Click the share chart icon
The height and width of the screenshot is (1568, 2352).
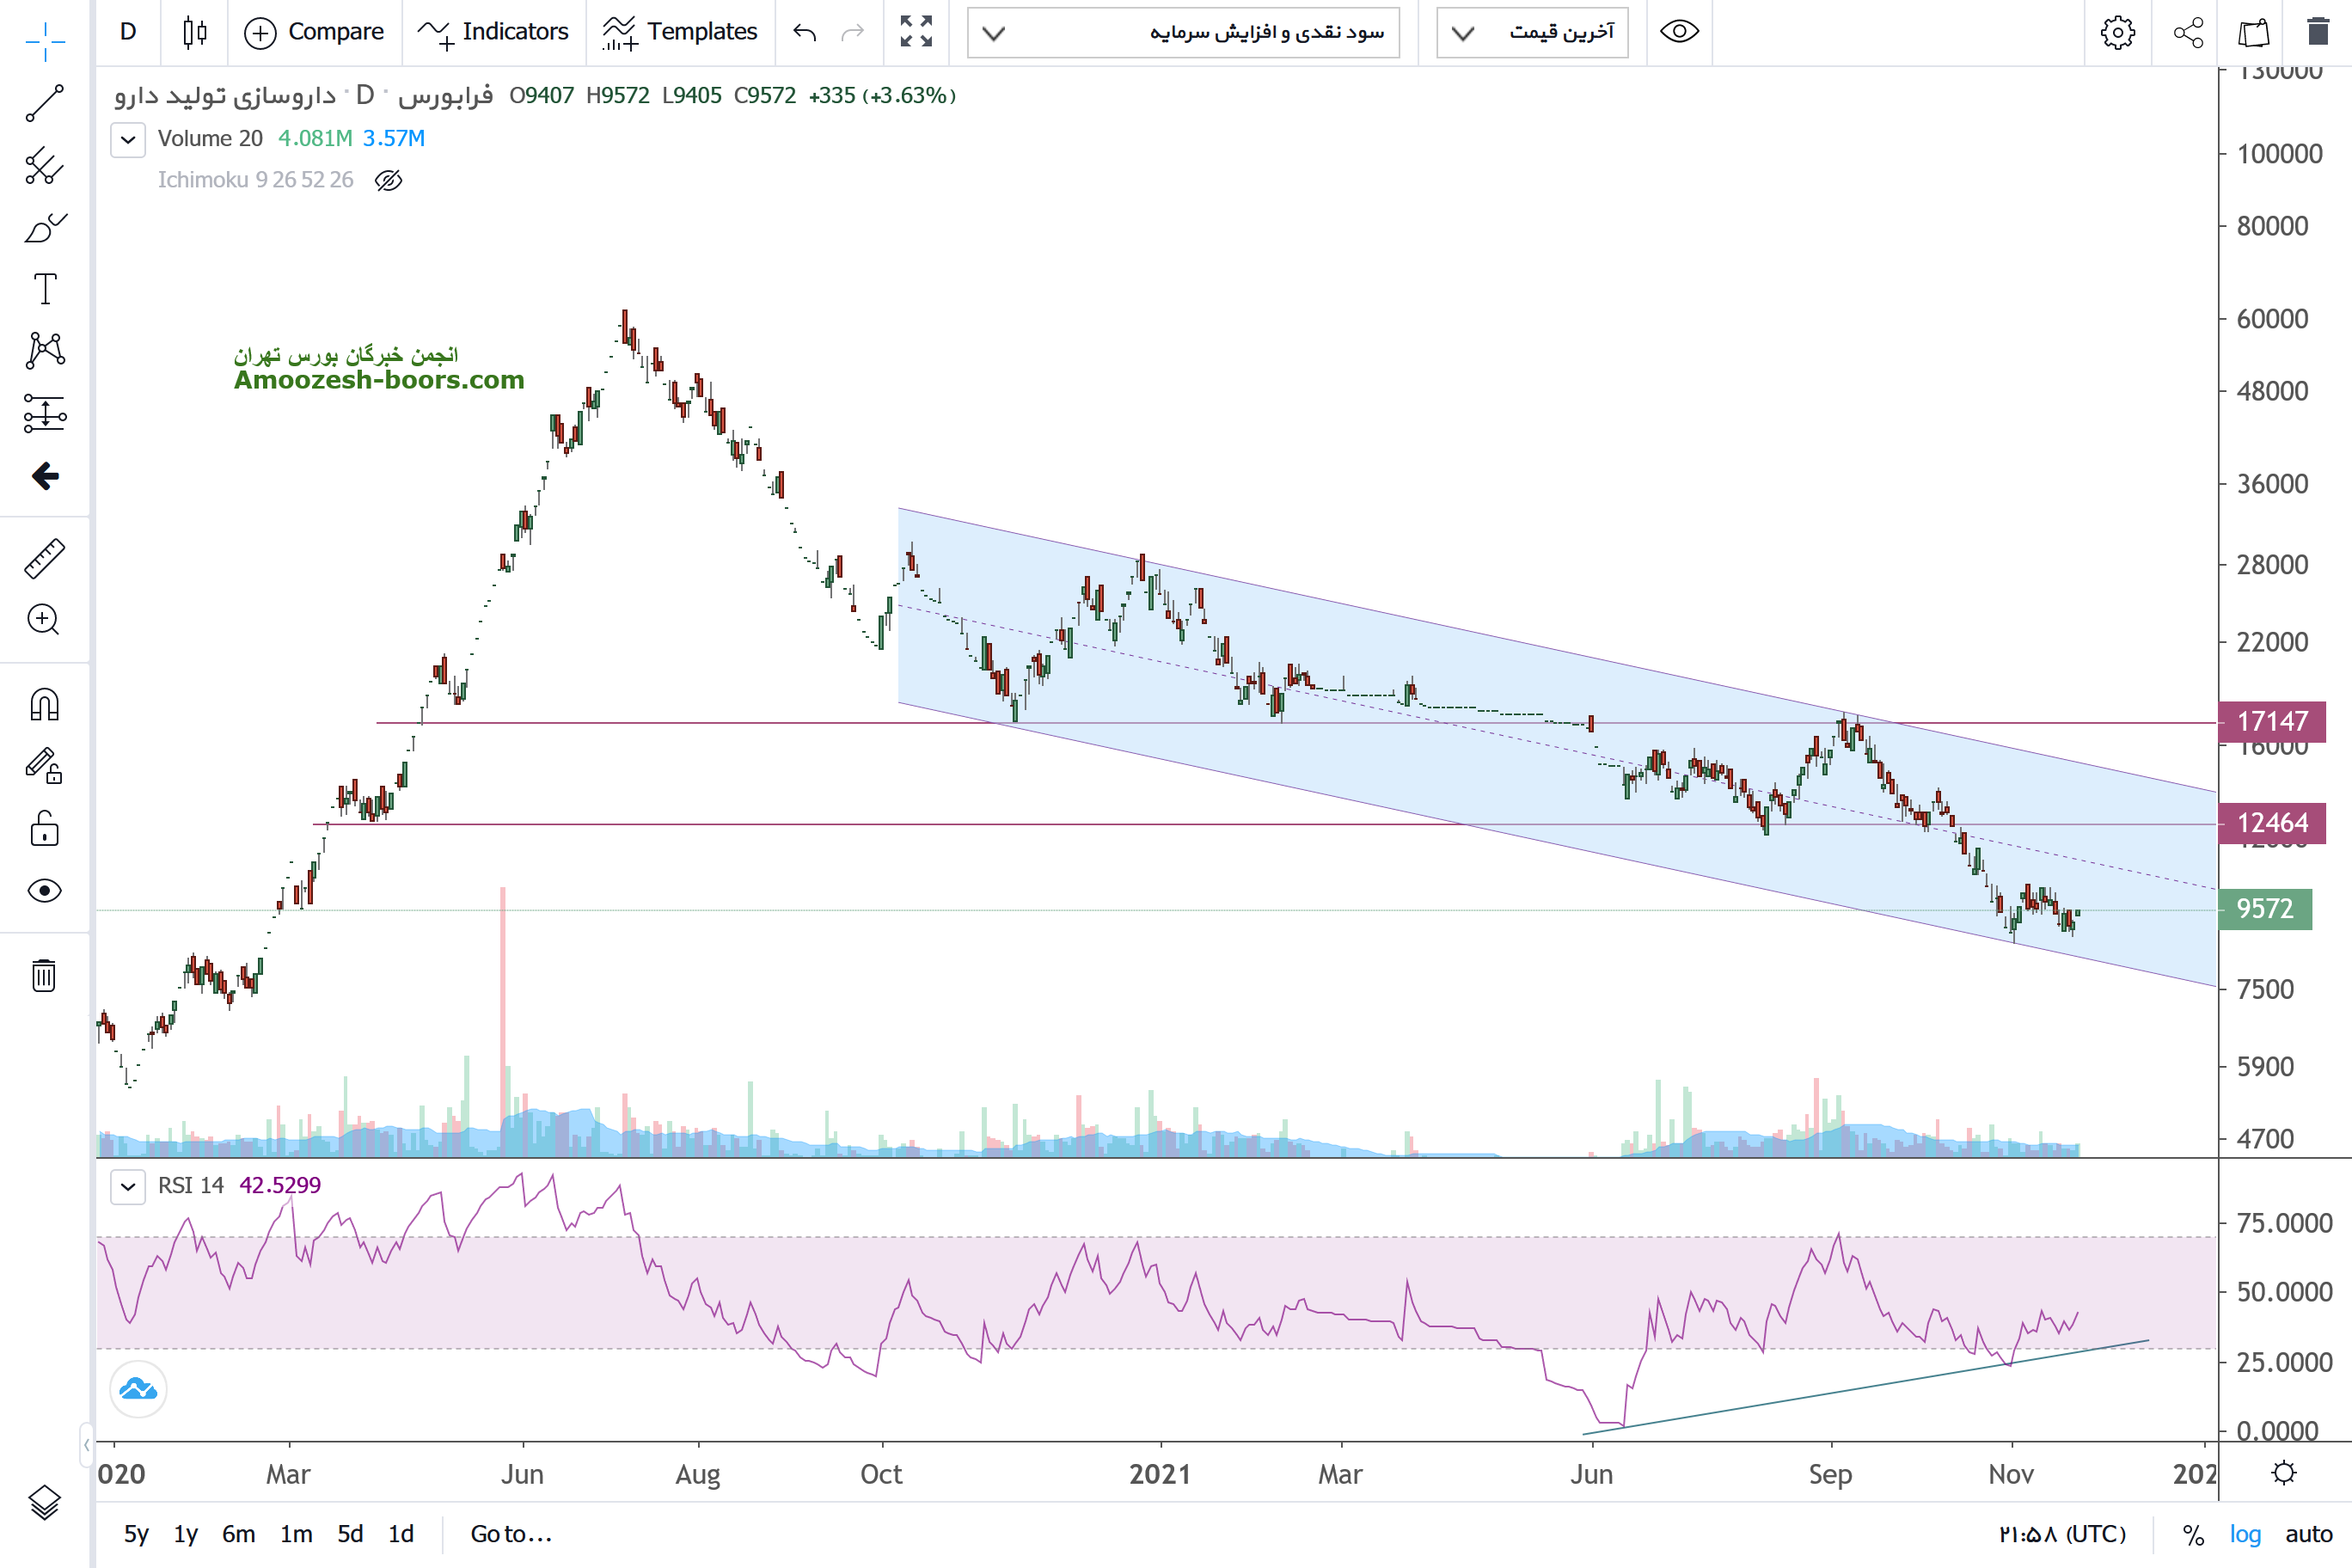tap(2188, 32)
